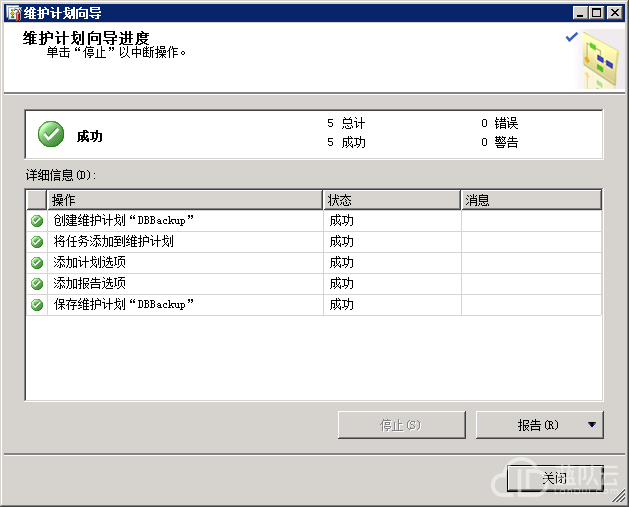
Task: Maximize the 维护计划向导 window
Action: [597, 13]
